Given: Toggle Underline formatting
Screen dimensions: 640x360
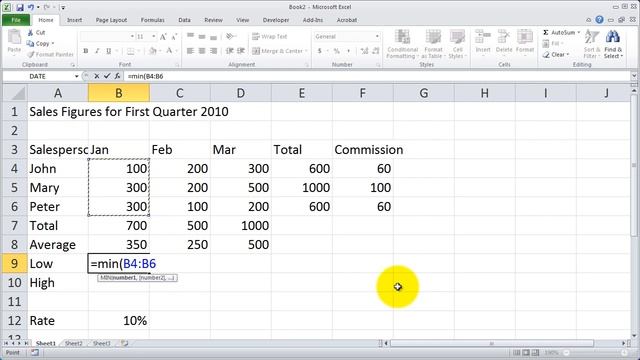Looking at the screenshot, I should coord(109,51).
